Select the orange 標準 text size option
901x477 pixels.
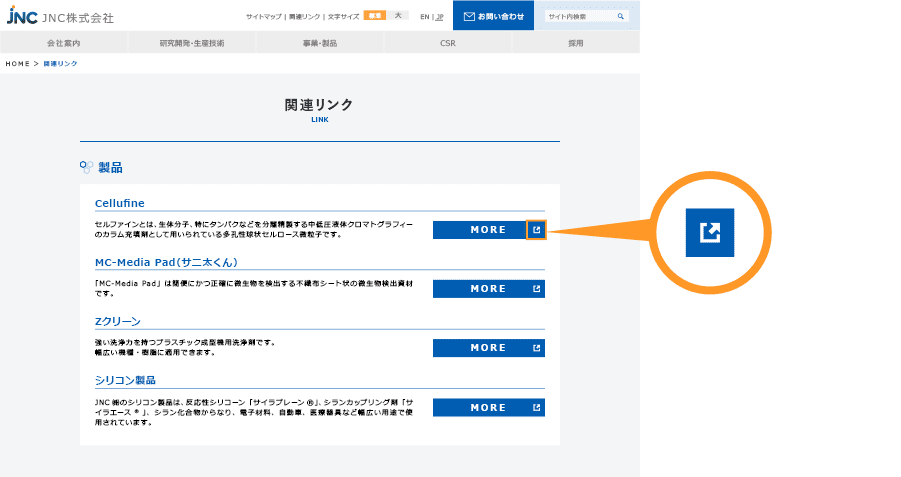coord(375,16)
